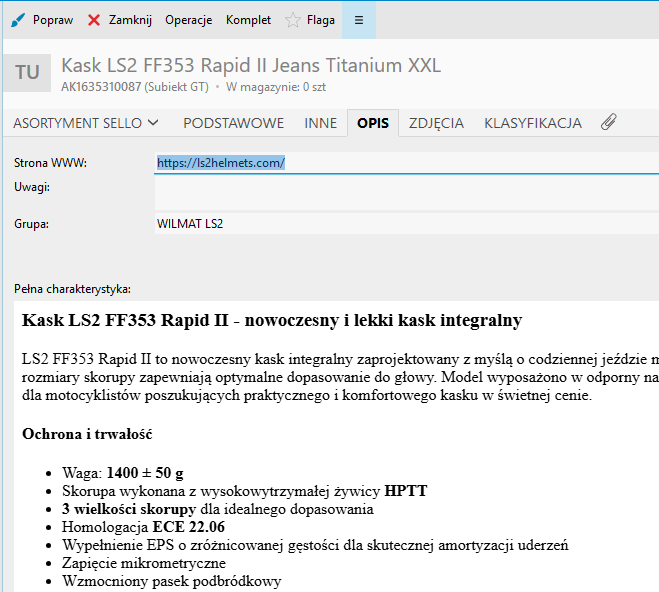Click the Grupa field WILMAT LS2

click(407, 224)
